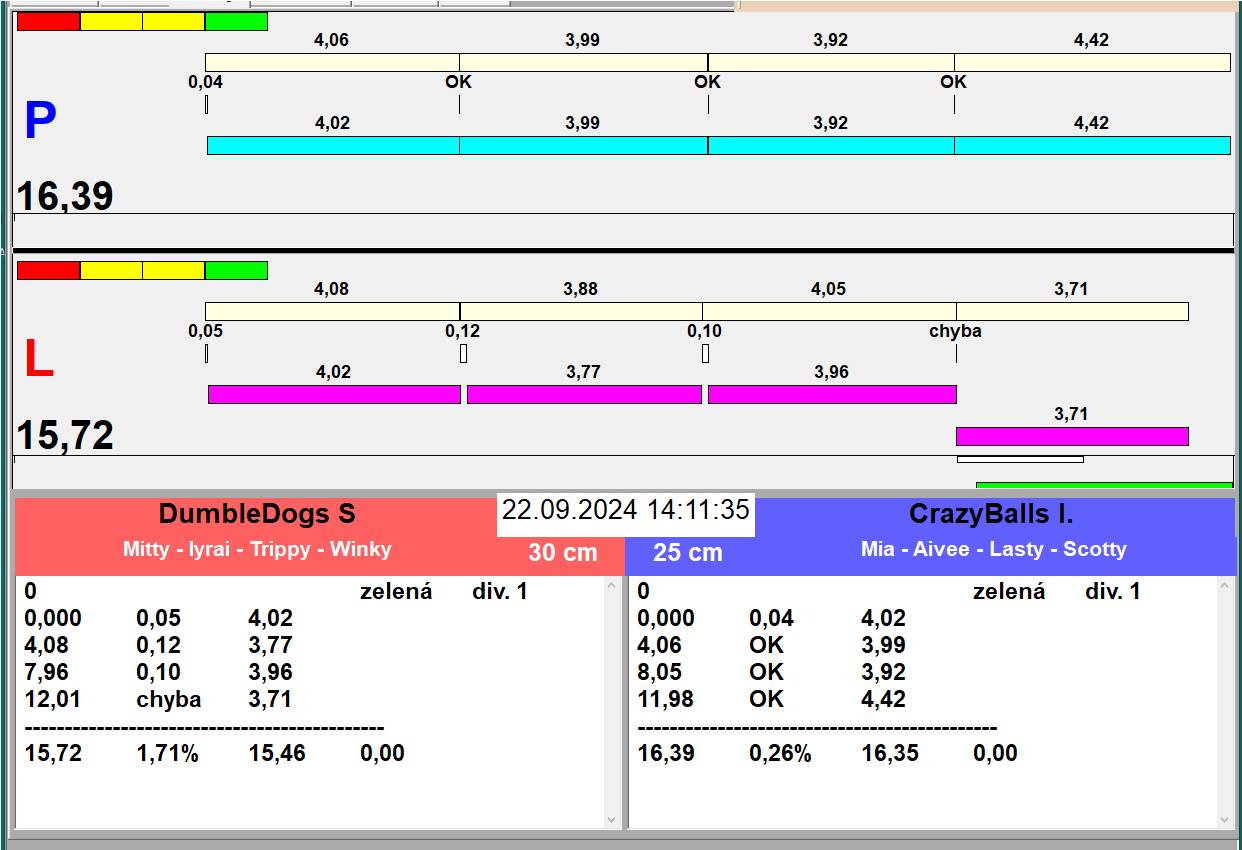Click the Mia - Aivee - Lasty - Scotty roster
Image resolution: width=1242 pixels, height=850 pixels.
pyautogui.click(x=994, y=549)
